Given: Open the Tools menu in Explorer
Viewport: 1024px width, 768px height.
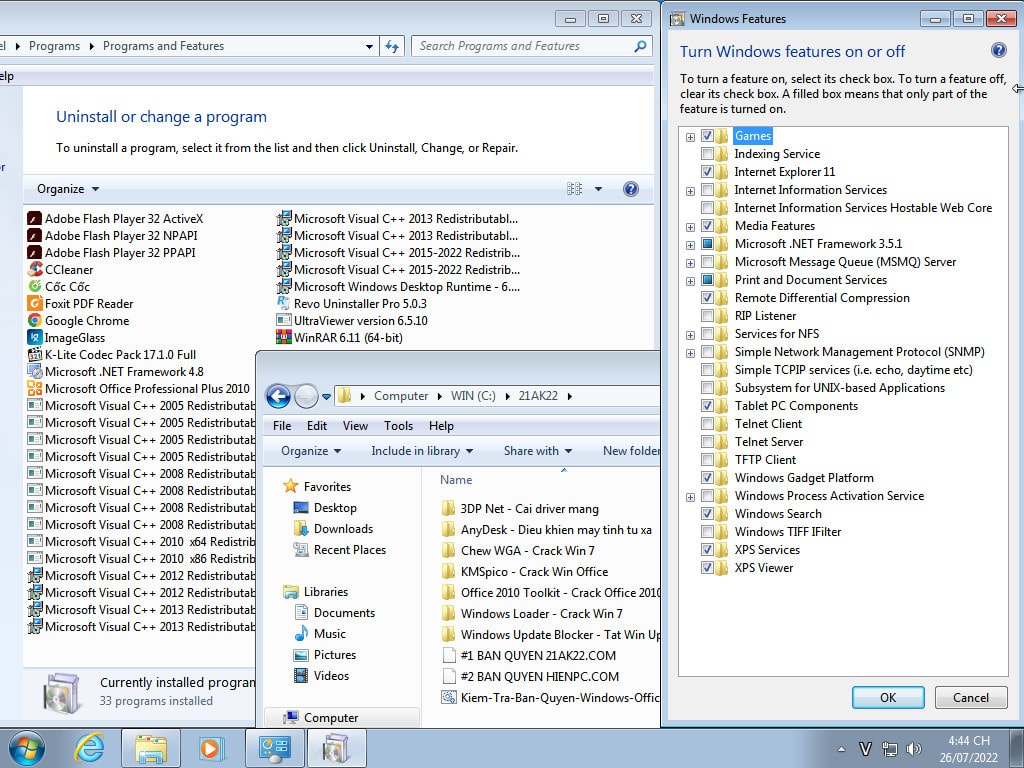Looking at the screenshot, I should point(398,426).
